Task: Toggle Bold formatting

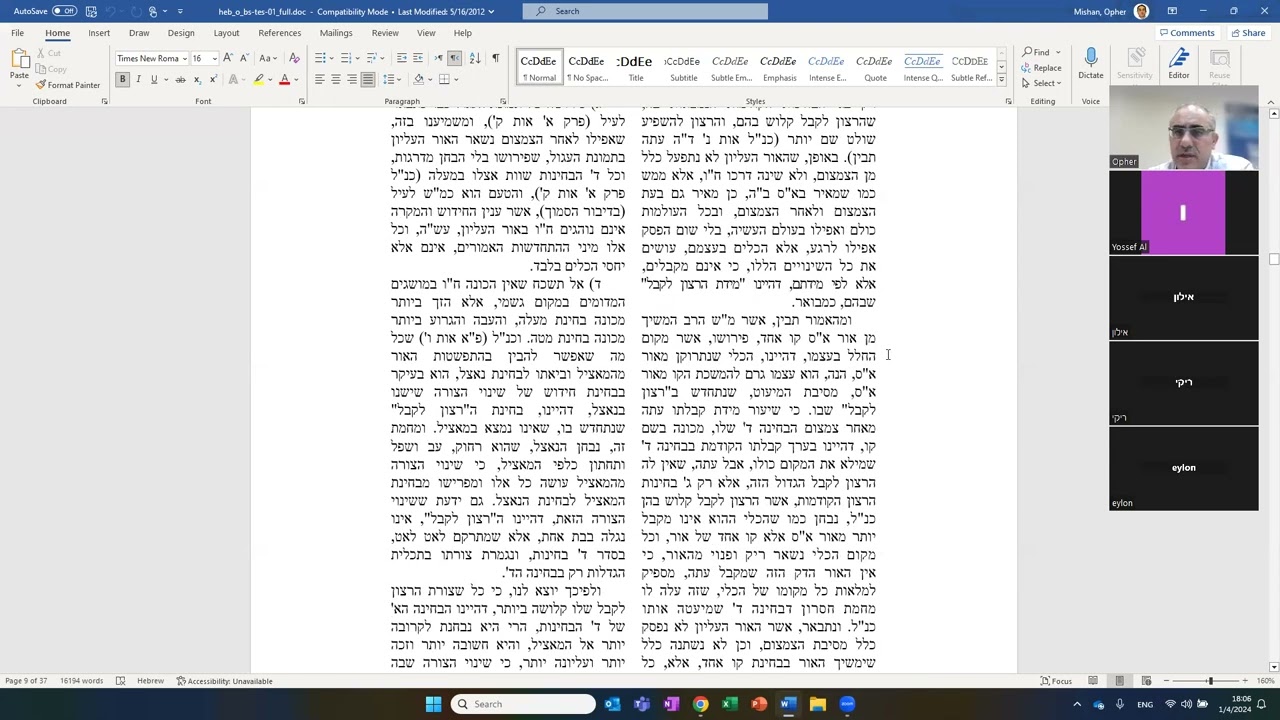Action: tap(122, 80)
